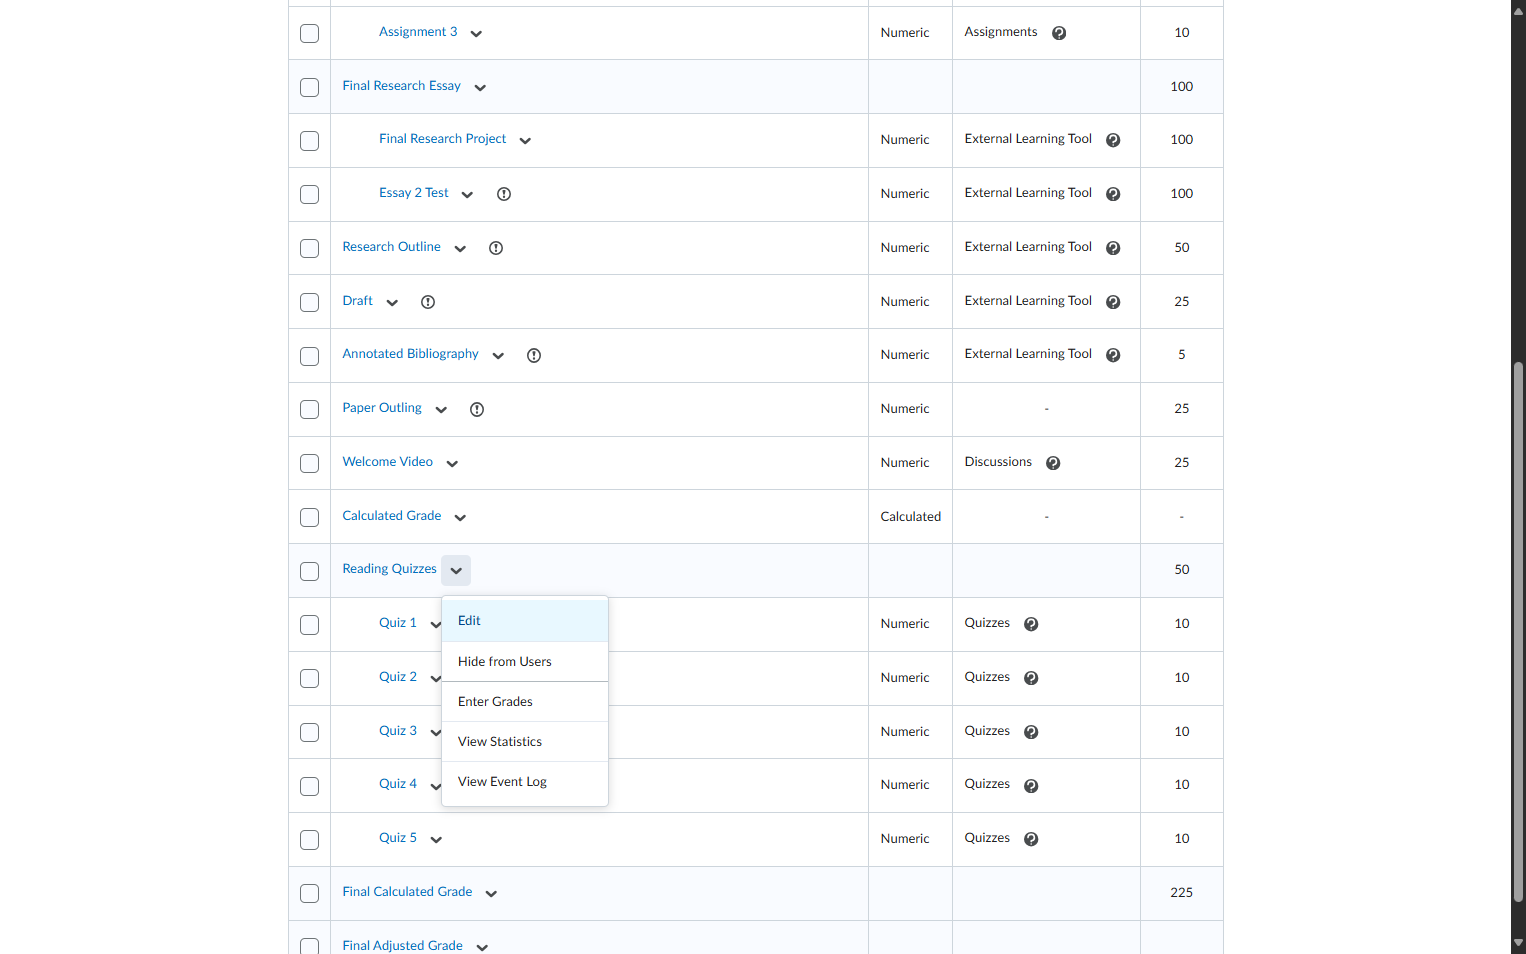This screenshot has height=954, width=1526.
Task: Click help icon in Annotated Bibliography row
Action: point(1113,355)
